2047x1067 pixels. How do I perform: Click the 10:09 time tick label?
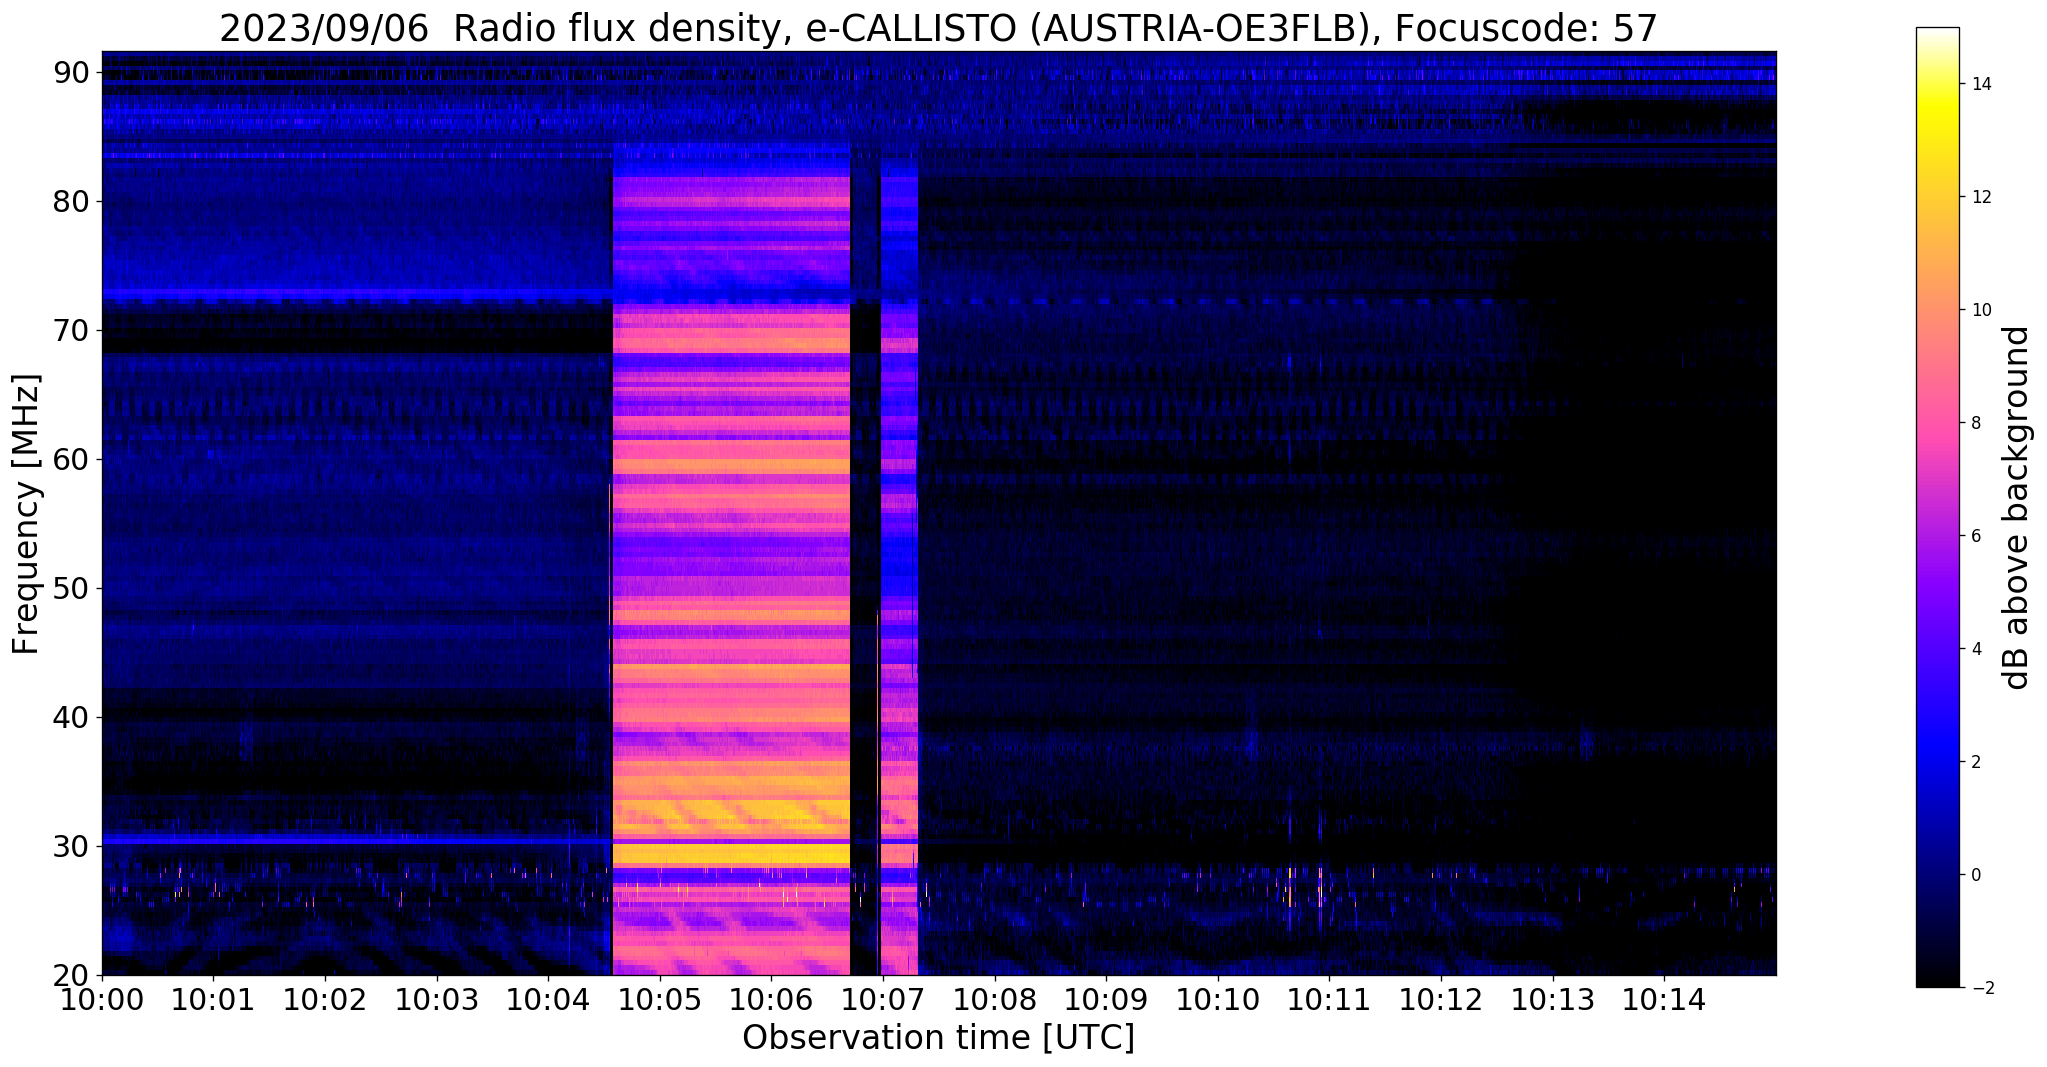(x=1106, y=999)
